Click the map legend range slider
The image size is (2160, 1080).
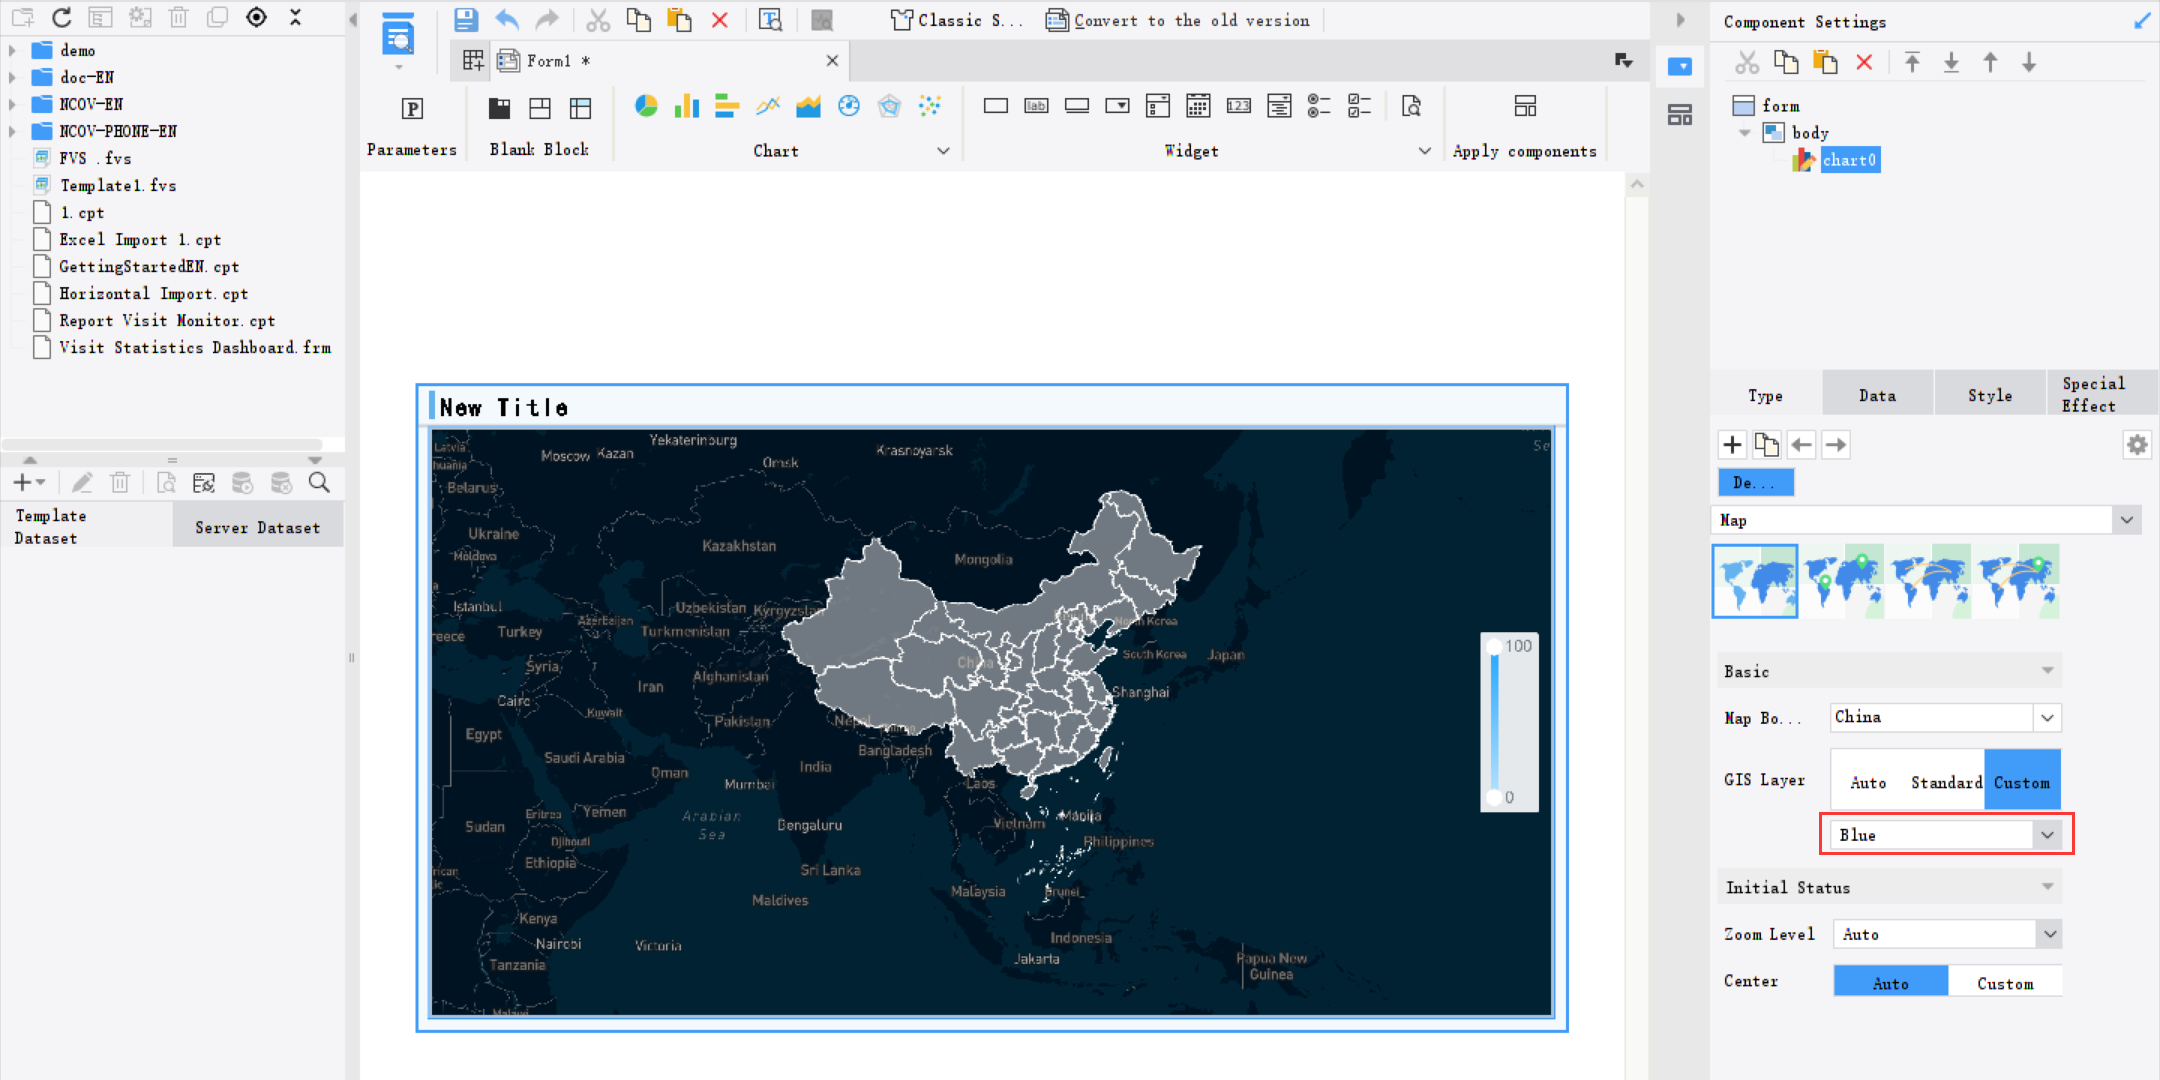1494,721
